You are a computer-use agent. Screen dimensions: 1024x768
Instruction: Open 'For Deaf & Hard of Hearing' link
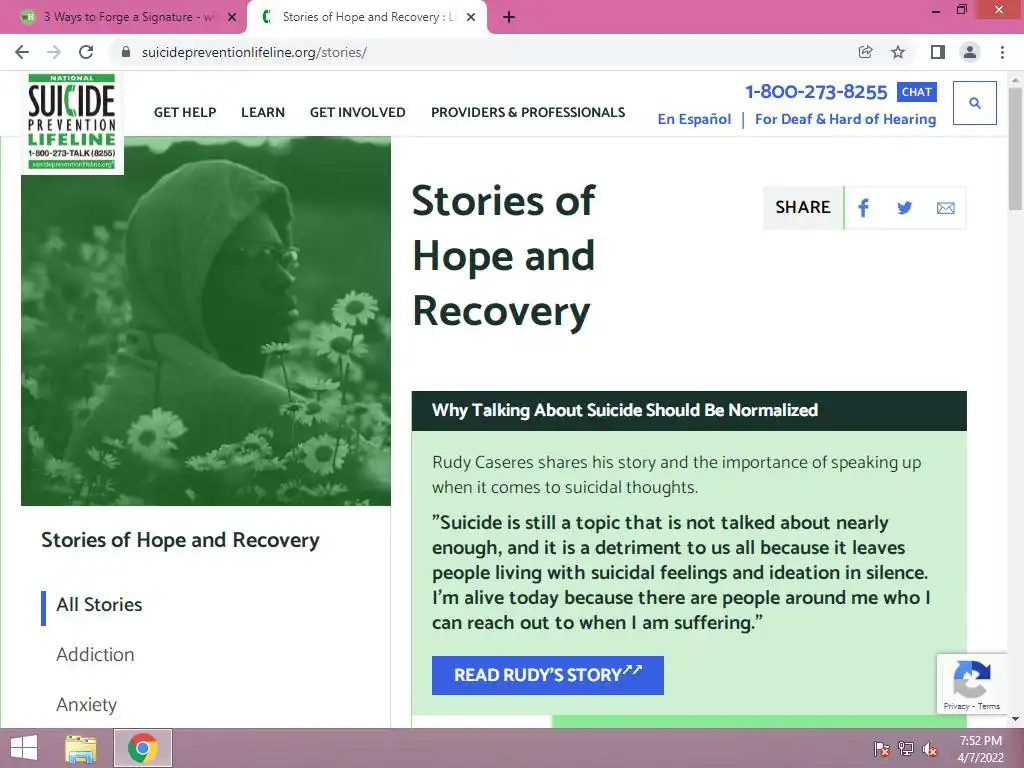tap(845, 119)
